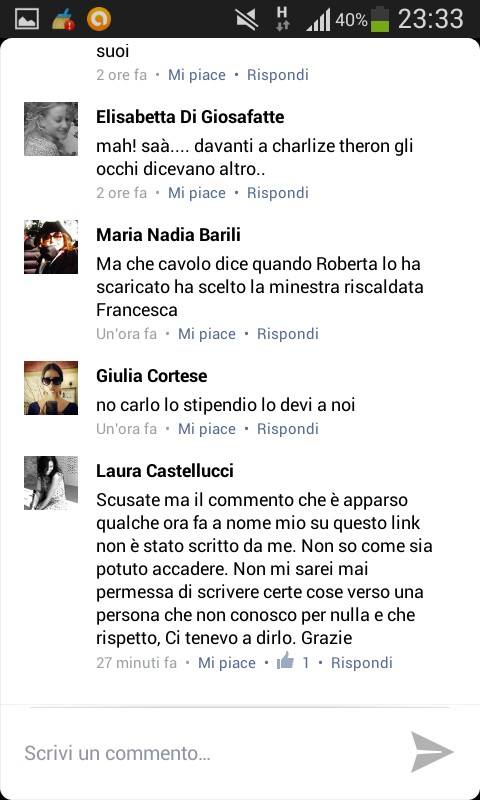
Task: Open the gallery notification icon in status bar
Action: tap(27, 20)
